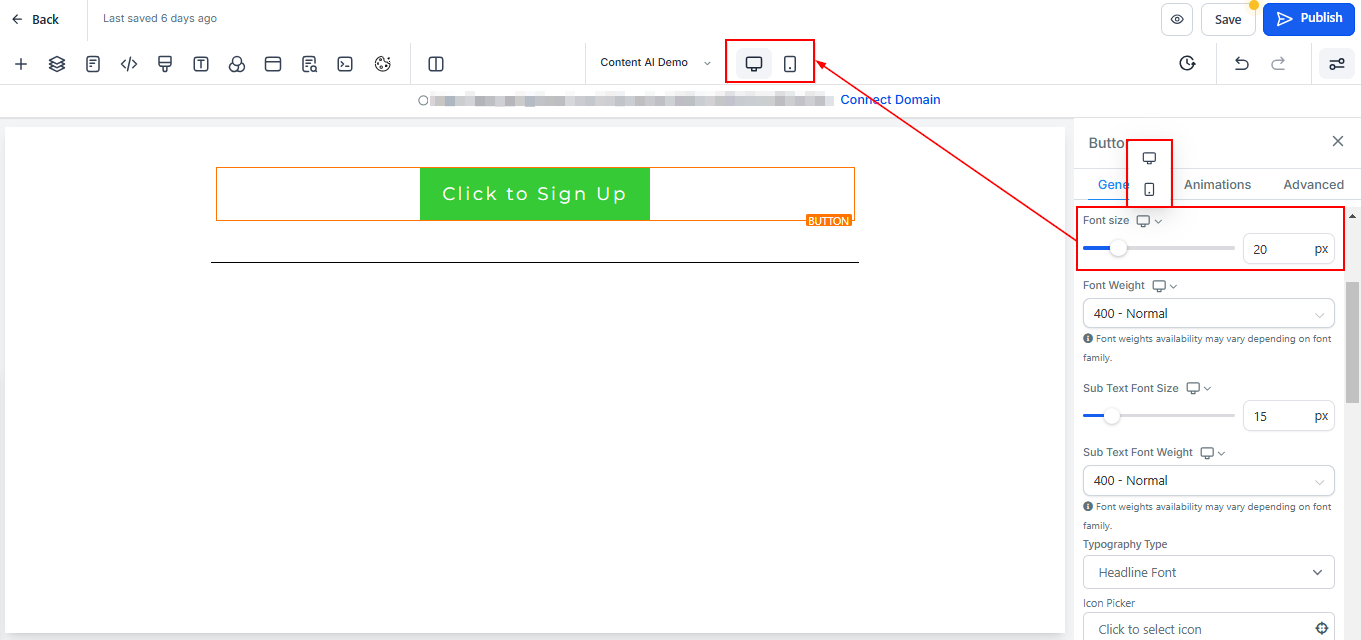Screen dimensions: 1361x640
Task: Click the undo arrow icon
Action: click(x=1242, y=64)
